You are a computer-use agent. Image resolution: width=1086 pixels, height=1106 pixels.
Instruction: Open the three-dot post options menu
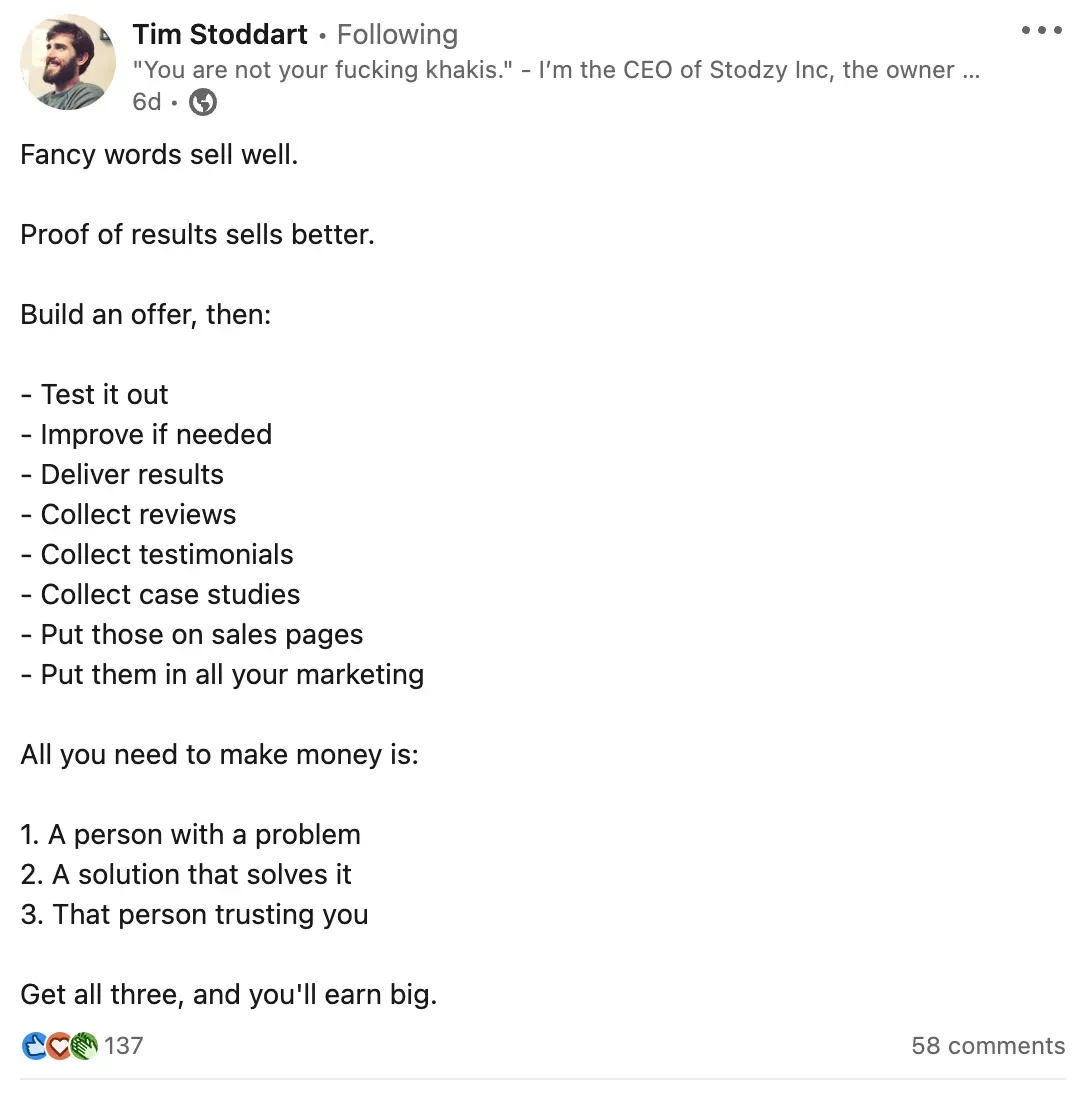(x=1041, y=31)
